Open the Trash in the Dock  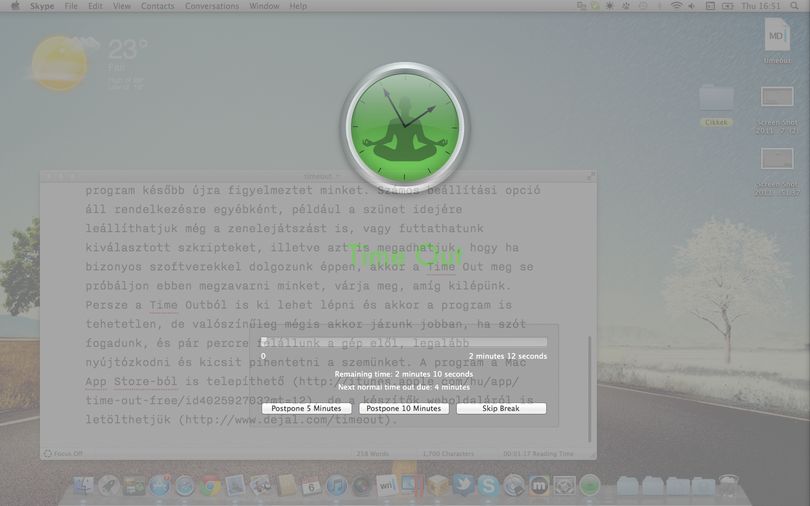pos(728,485)
